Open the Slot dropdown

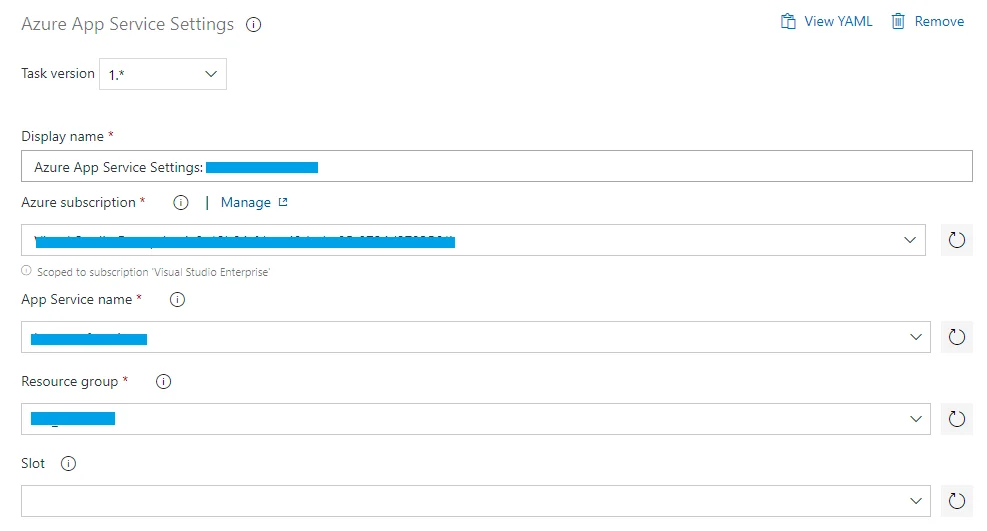point(916,501)
